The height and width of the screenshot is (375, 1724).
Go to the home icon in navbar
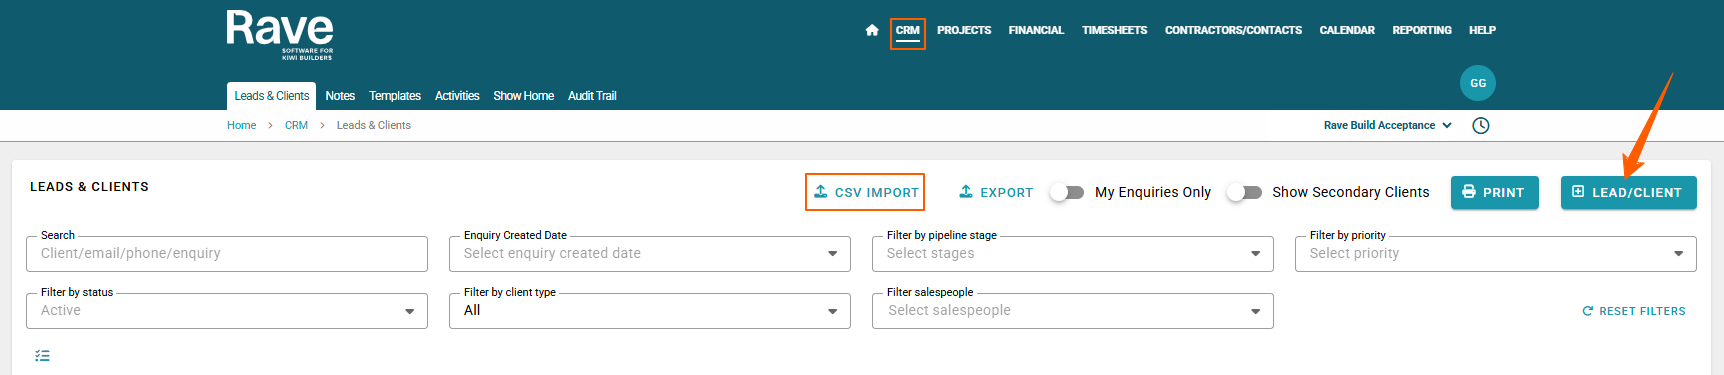click(872, 30)
